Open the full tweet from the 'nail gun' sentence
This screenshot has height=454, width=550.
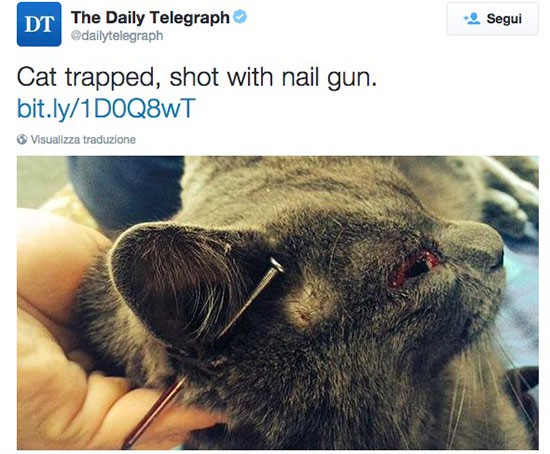tap(197, 77)
